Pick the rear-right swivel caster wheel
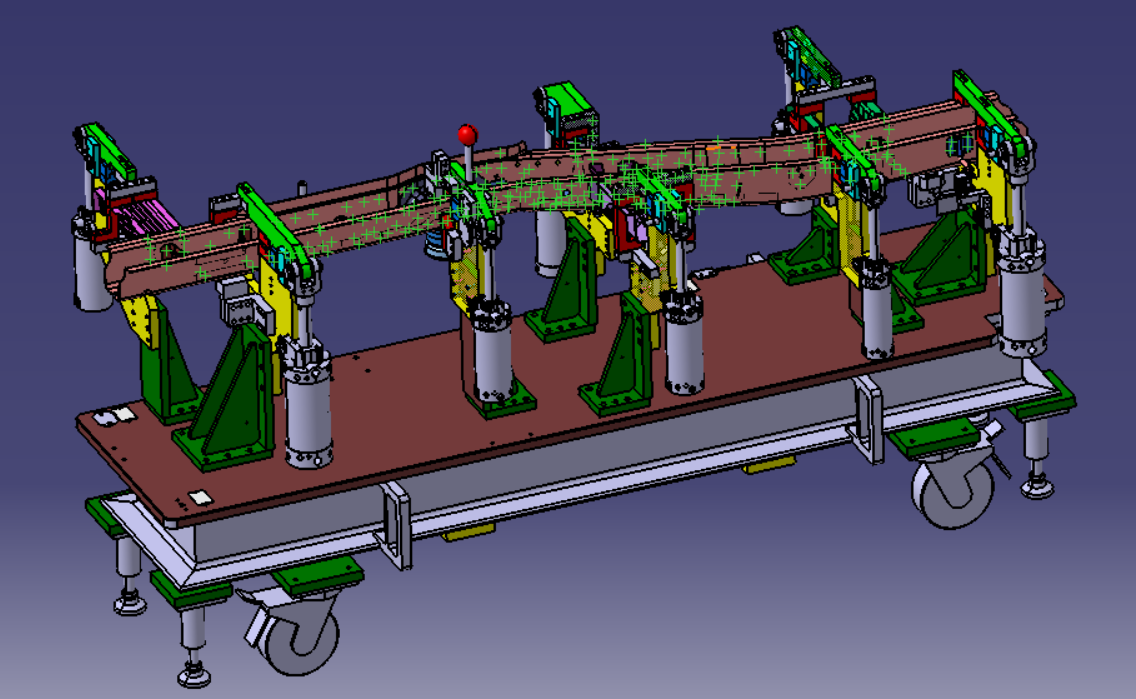Image resolution: width=1136 pixels, height=699 pixels. tap(953, 489)
